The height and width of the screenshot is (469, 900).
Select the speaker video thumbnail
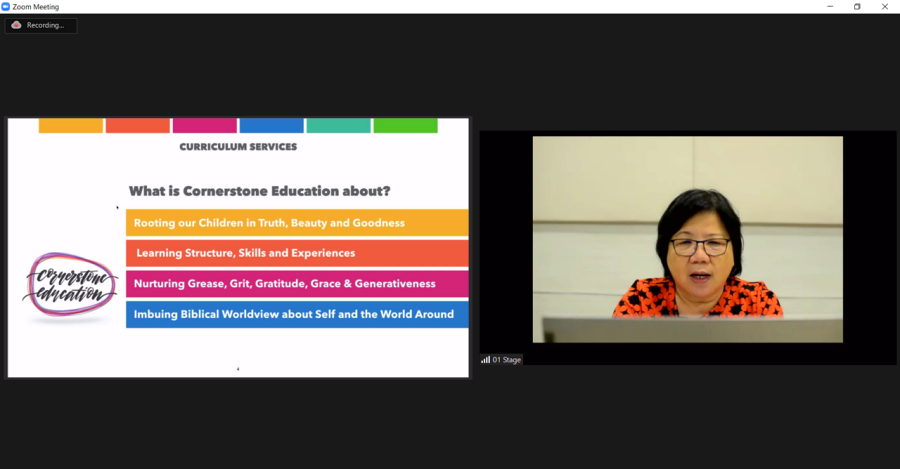pyautogui.click(x=688, y=239)
